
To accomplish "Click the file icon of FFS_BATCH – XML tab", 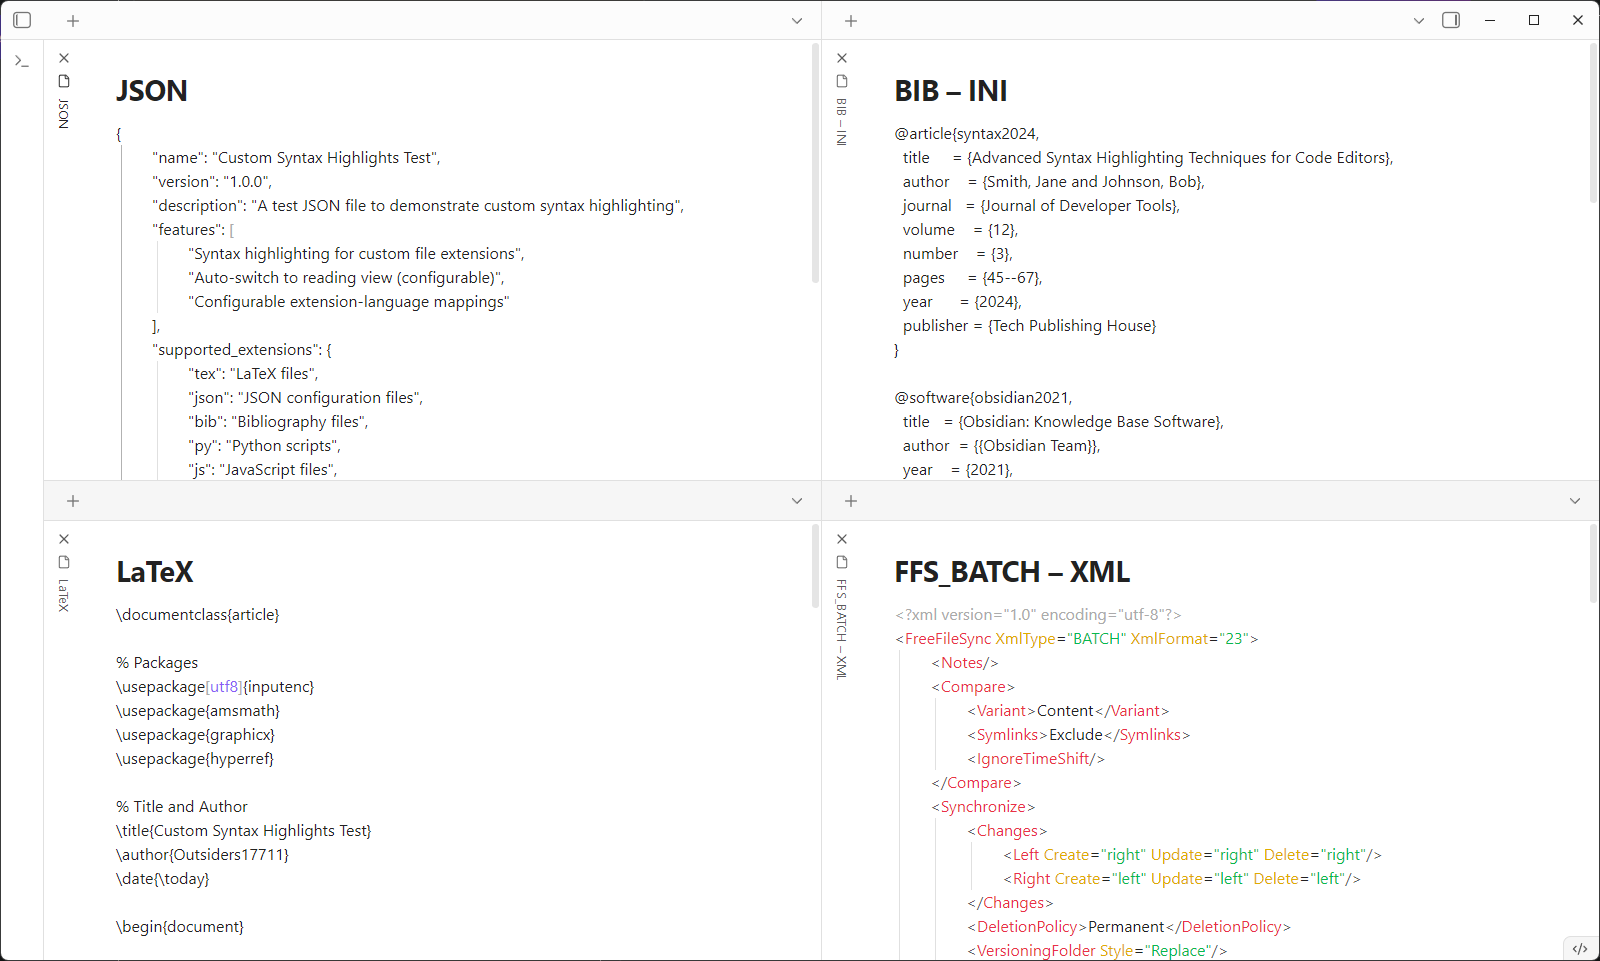I will pyautogui.click(x=842, y=562).
